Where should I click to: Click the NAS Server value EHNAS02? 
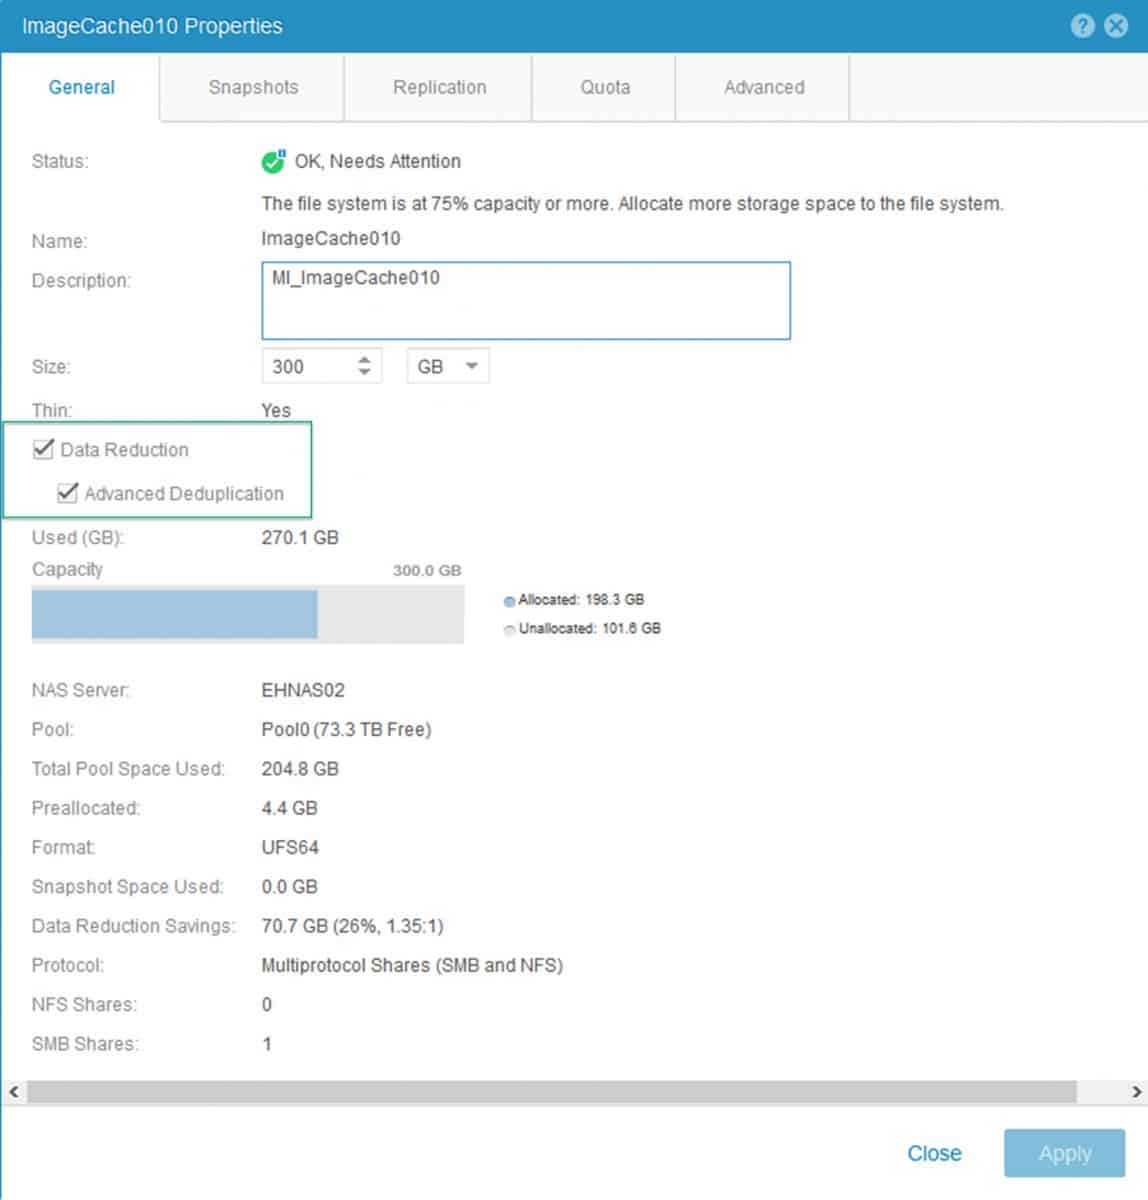point(303,690)
